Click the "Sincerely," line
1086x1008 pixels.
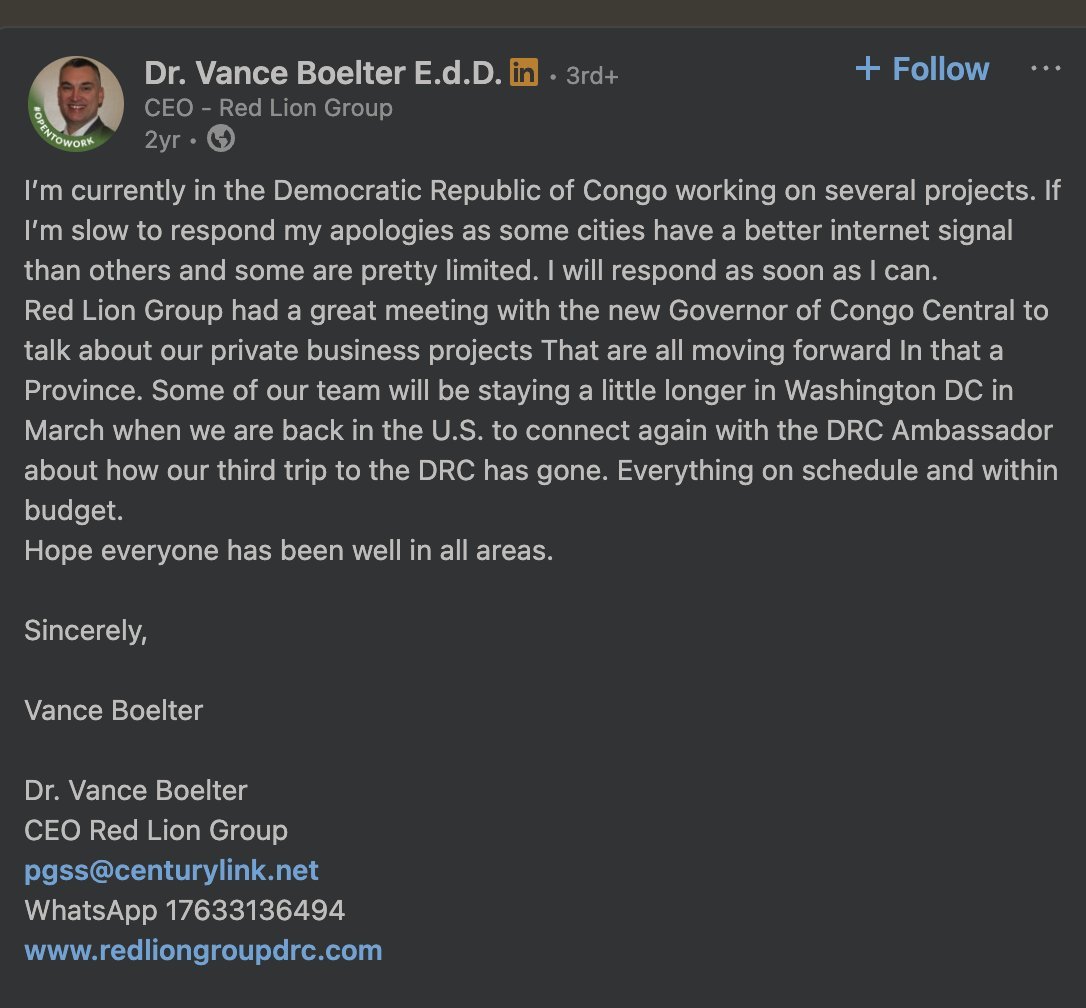coord(86,631)
